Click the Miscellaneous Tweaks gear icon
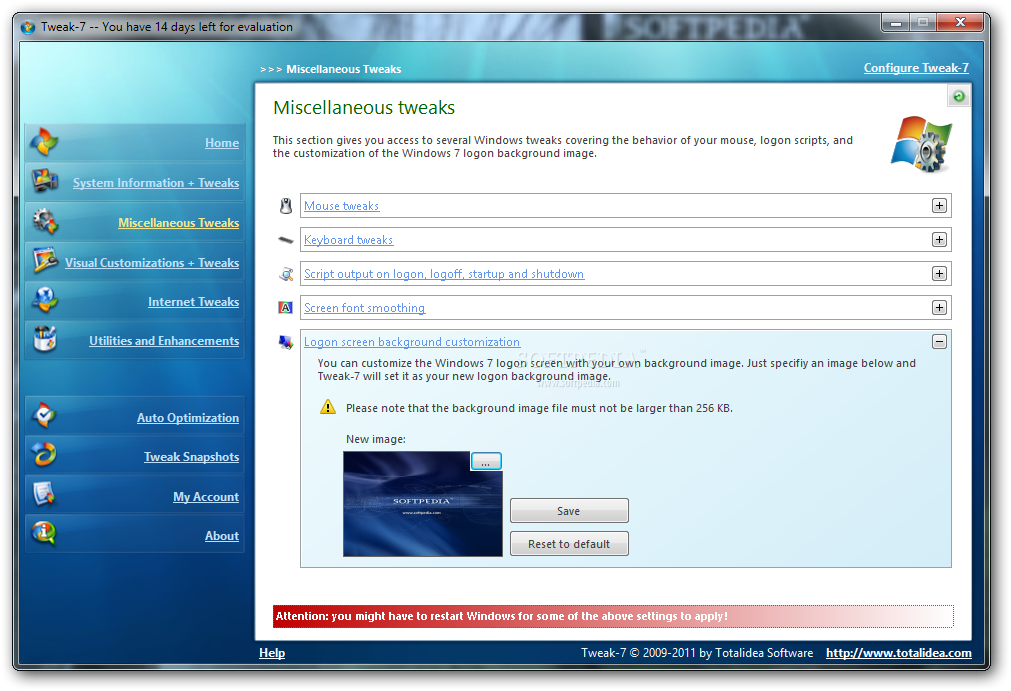The height and width of the screenshot is (691, 1011). coord(45,221)
